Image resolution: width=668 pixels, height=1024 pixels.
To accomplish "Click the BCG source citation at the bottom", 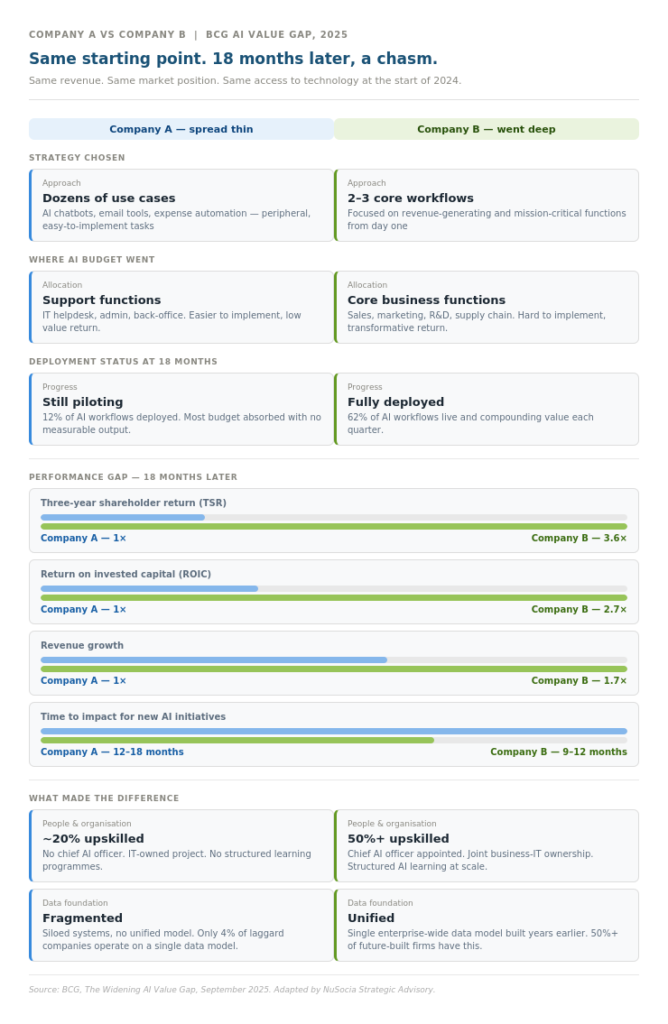I will [x=232, y=989].
